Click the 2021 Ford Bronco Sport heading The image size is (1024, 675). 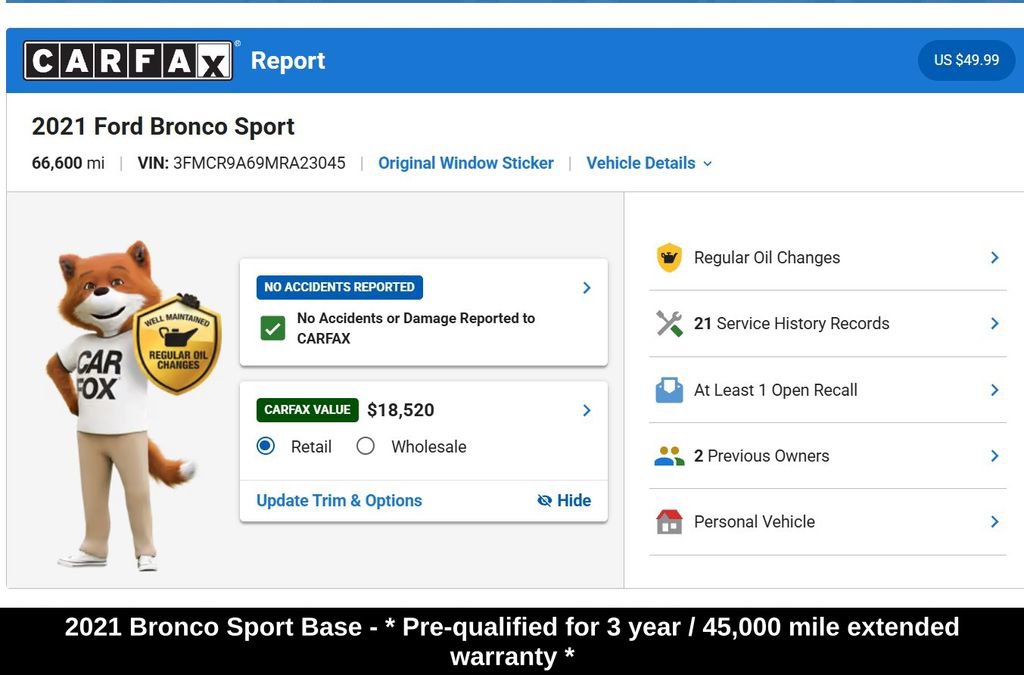(x=163, y=127)
